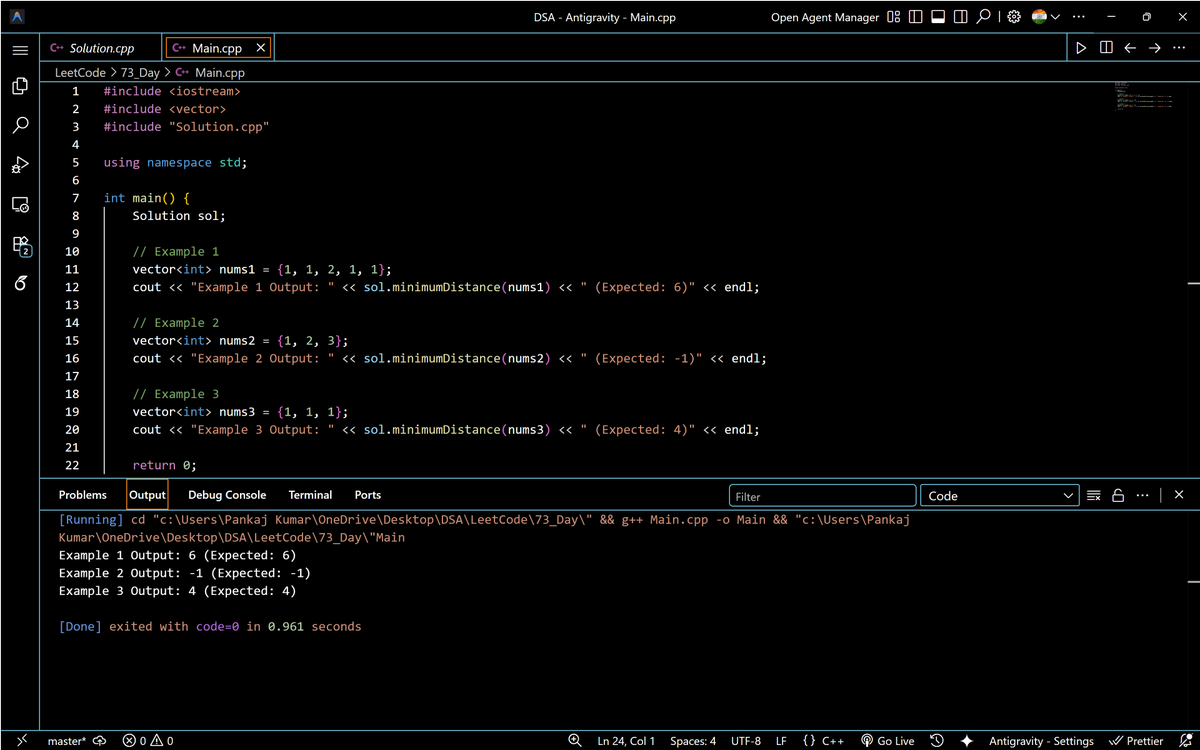Viewport: 1200px width, 750px height.
Task: Switch to the Terminal panel tab
Action: pos(310,495)
